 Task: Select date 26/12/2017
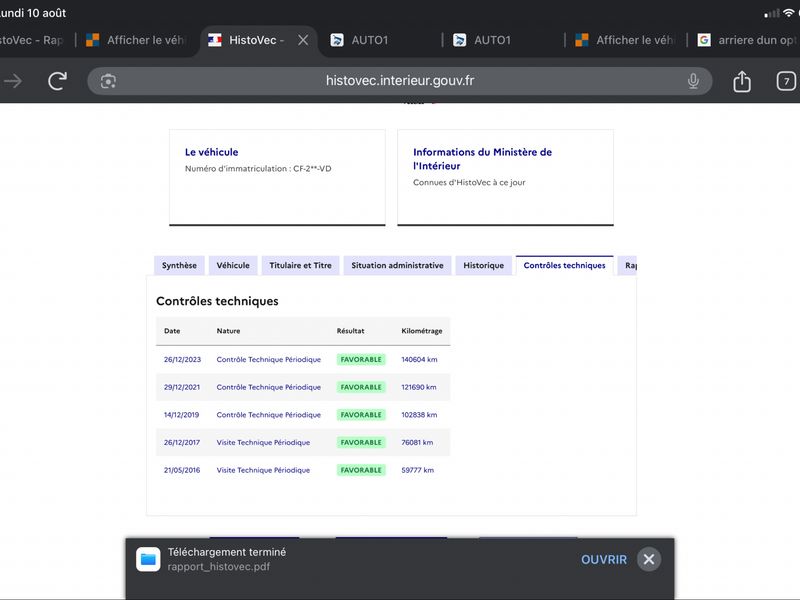[182, 442]
